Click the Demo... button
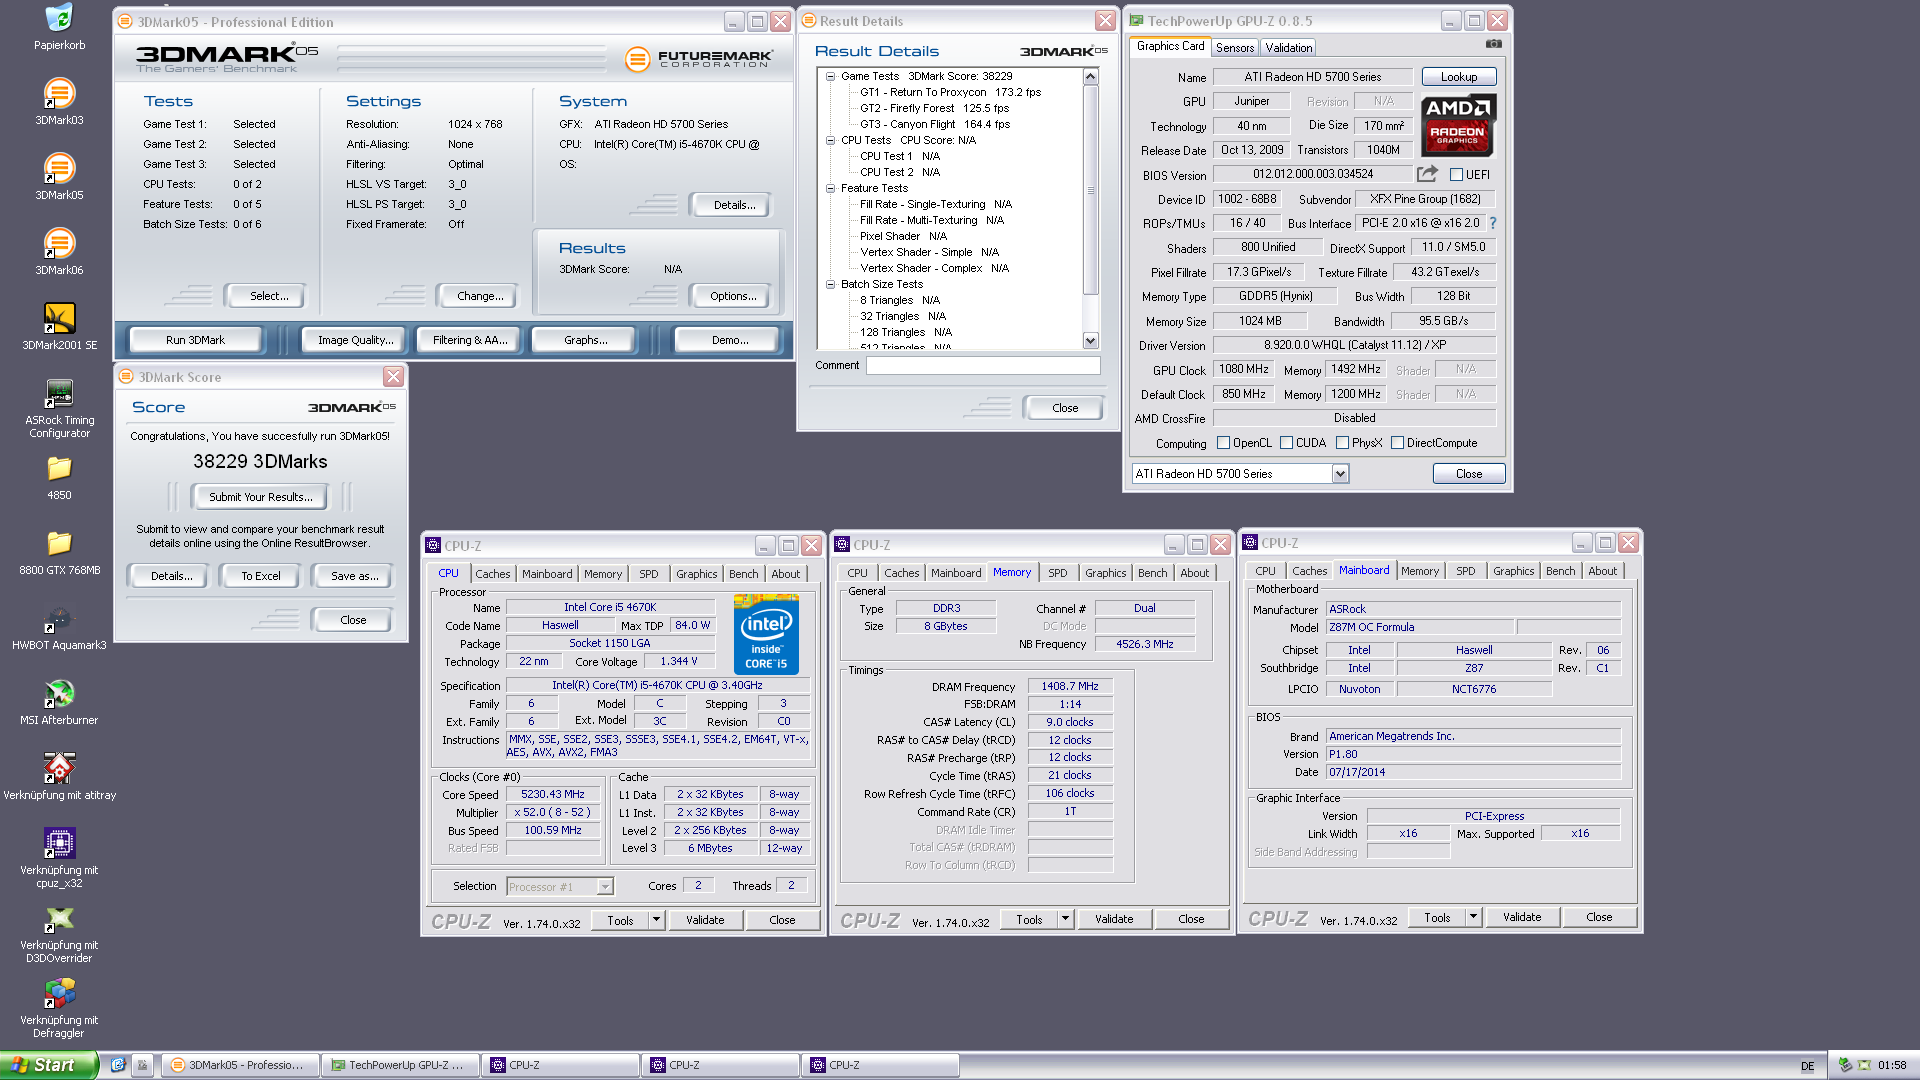The width and height of the screenshot is (1920, 1080). [730, 340]
